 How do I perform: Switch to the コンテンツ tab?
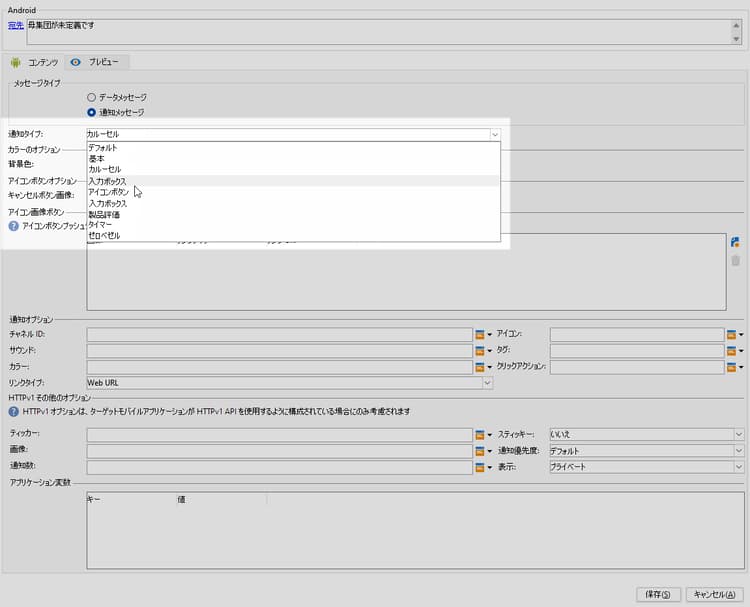click(x=34, y=62)
